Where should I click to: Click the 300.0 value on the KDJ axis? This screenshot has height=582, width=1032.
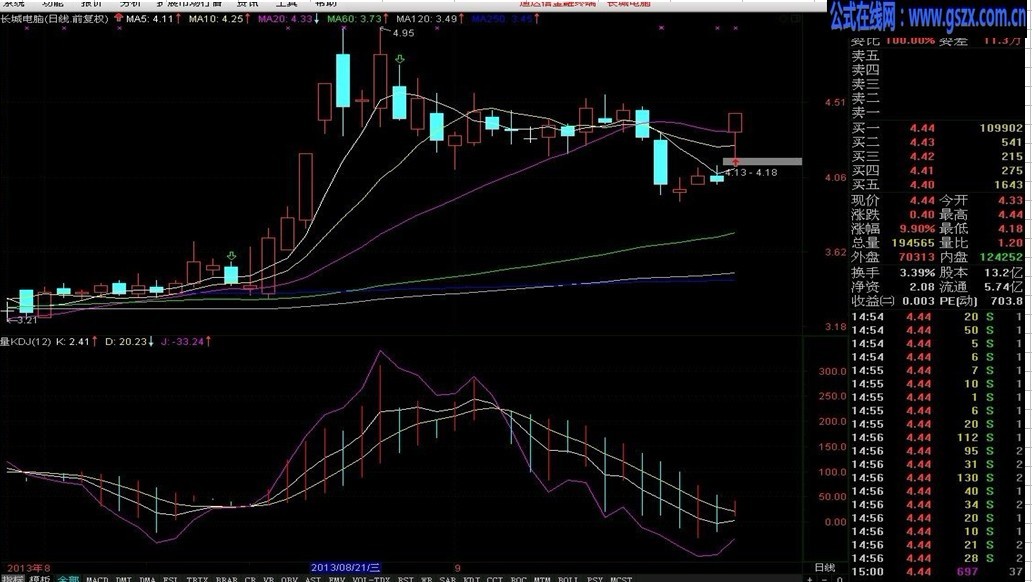click(833, 371)
